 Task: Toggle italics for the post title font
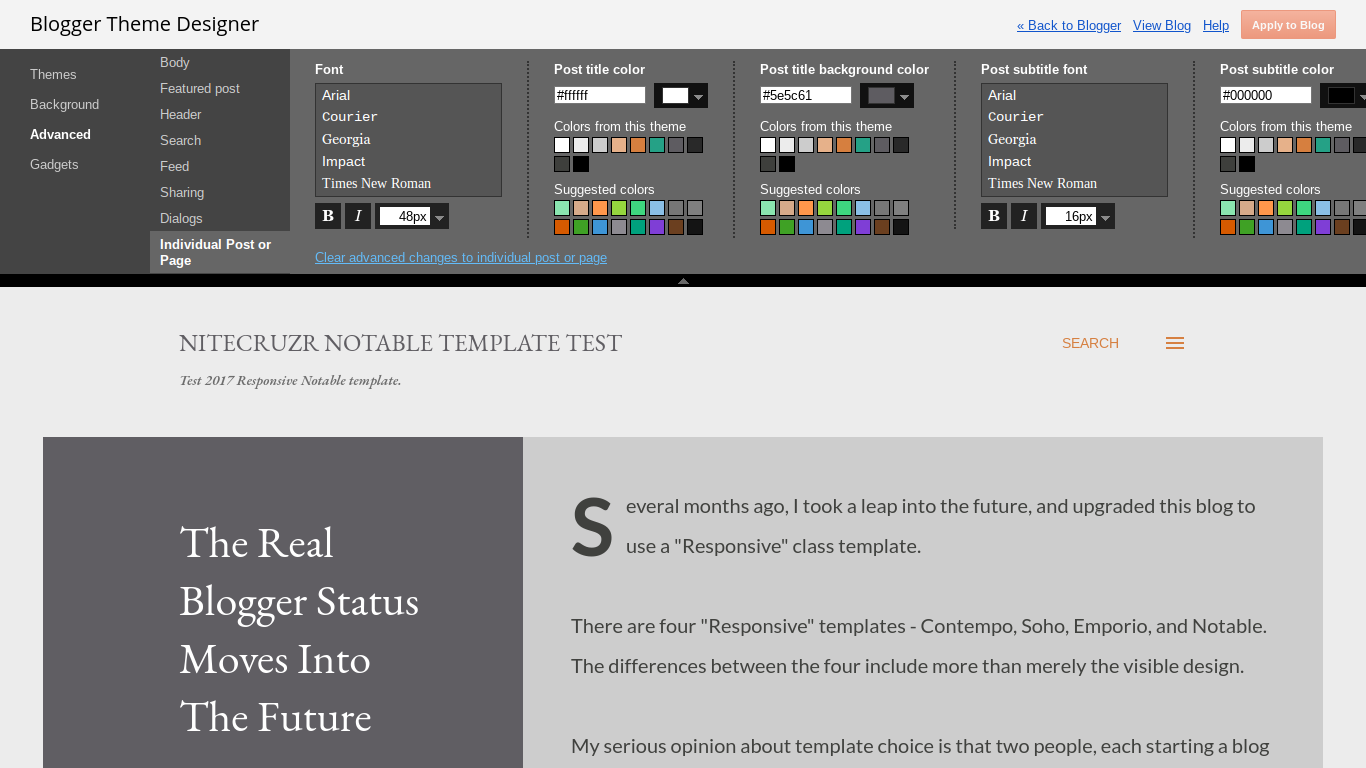357,215
